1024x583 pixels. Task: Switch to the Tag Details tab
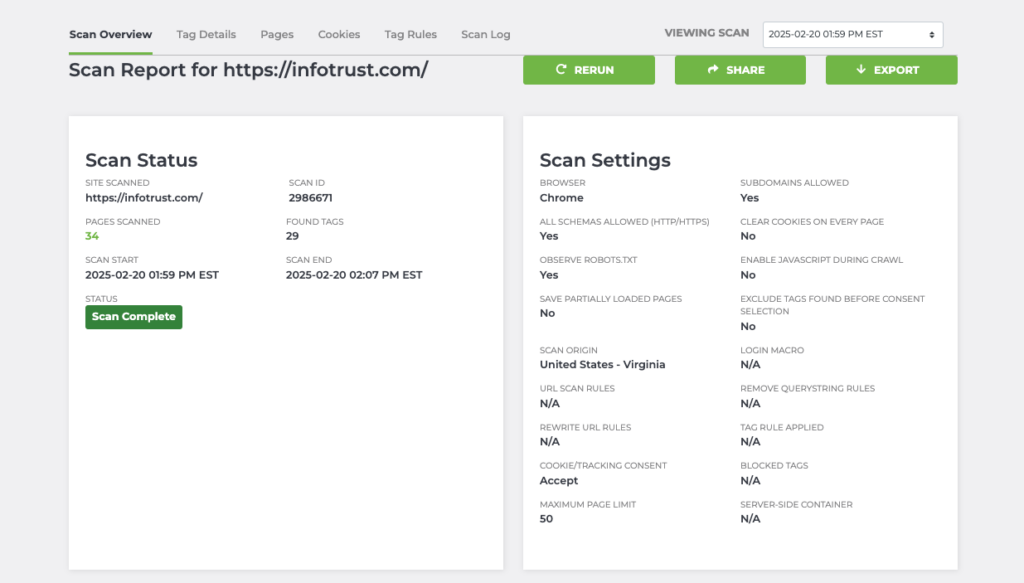206,34
